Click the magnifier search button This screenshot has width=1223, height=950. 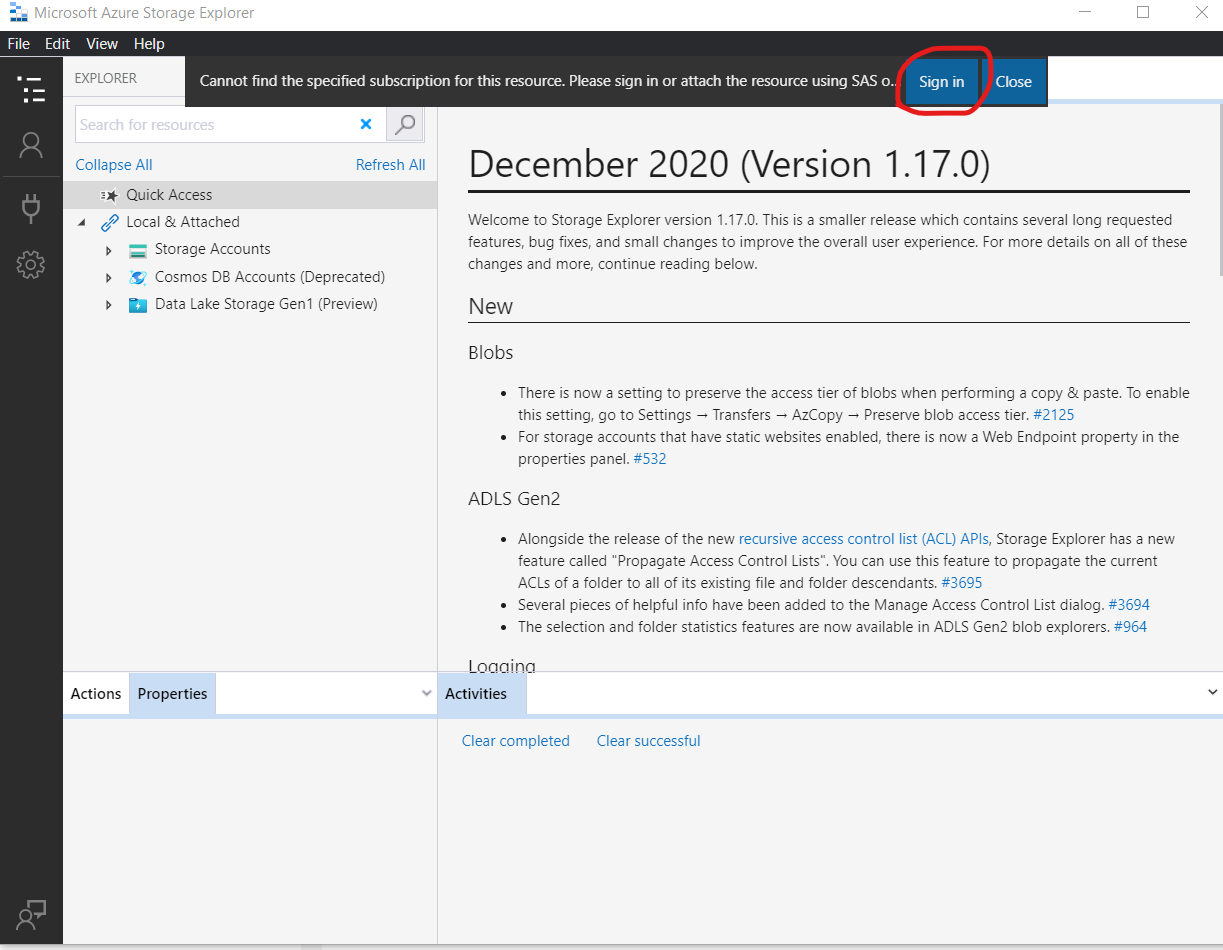[405, 124]
